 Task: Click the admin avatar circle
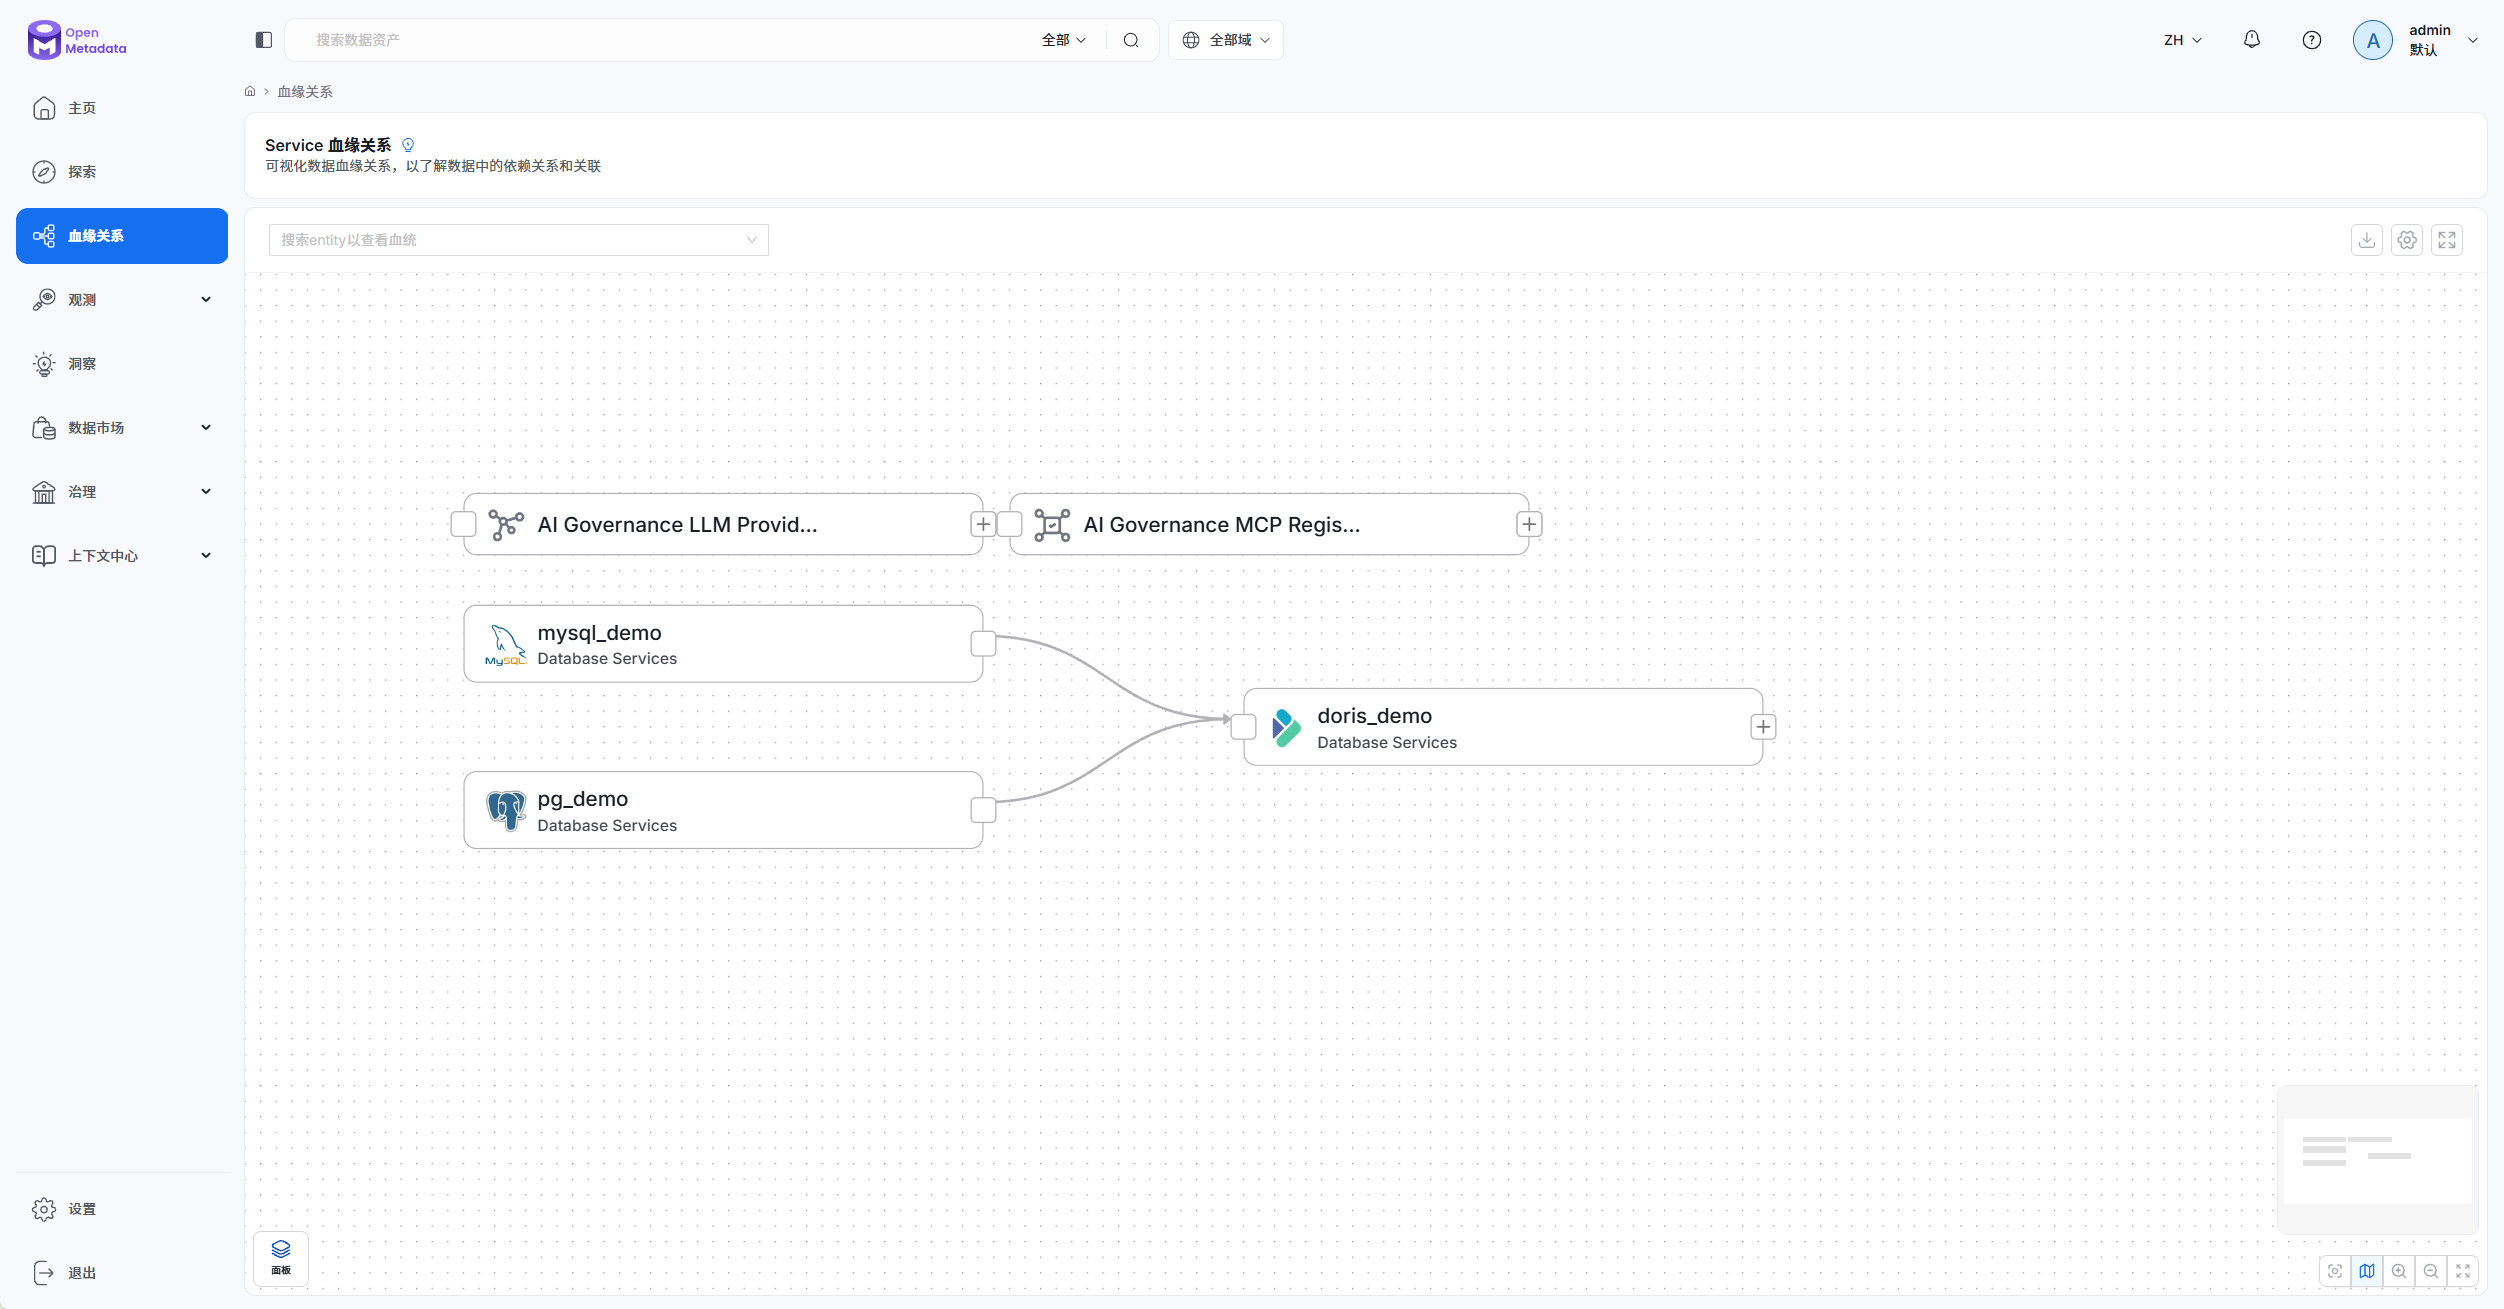(2373, 40)
